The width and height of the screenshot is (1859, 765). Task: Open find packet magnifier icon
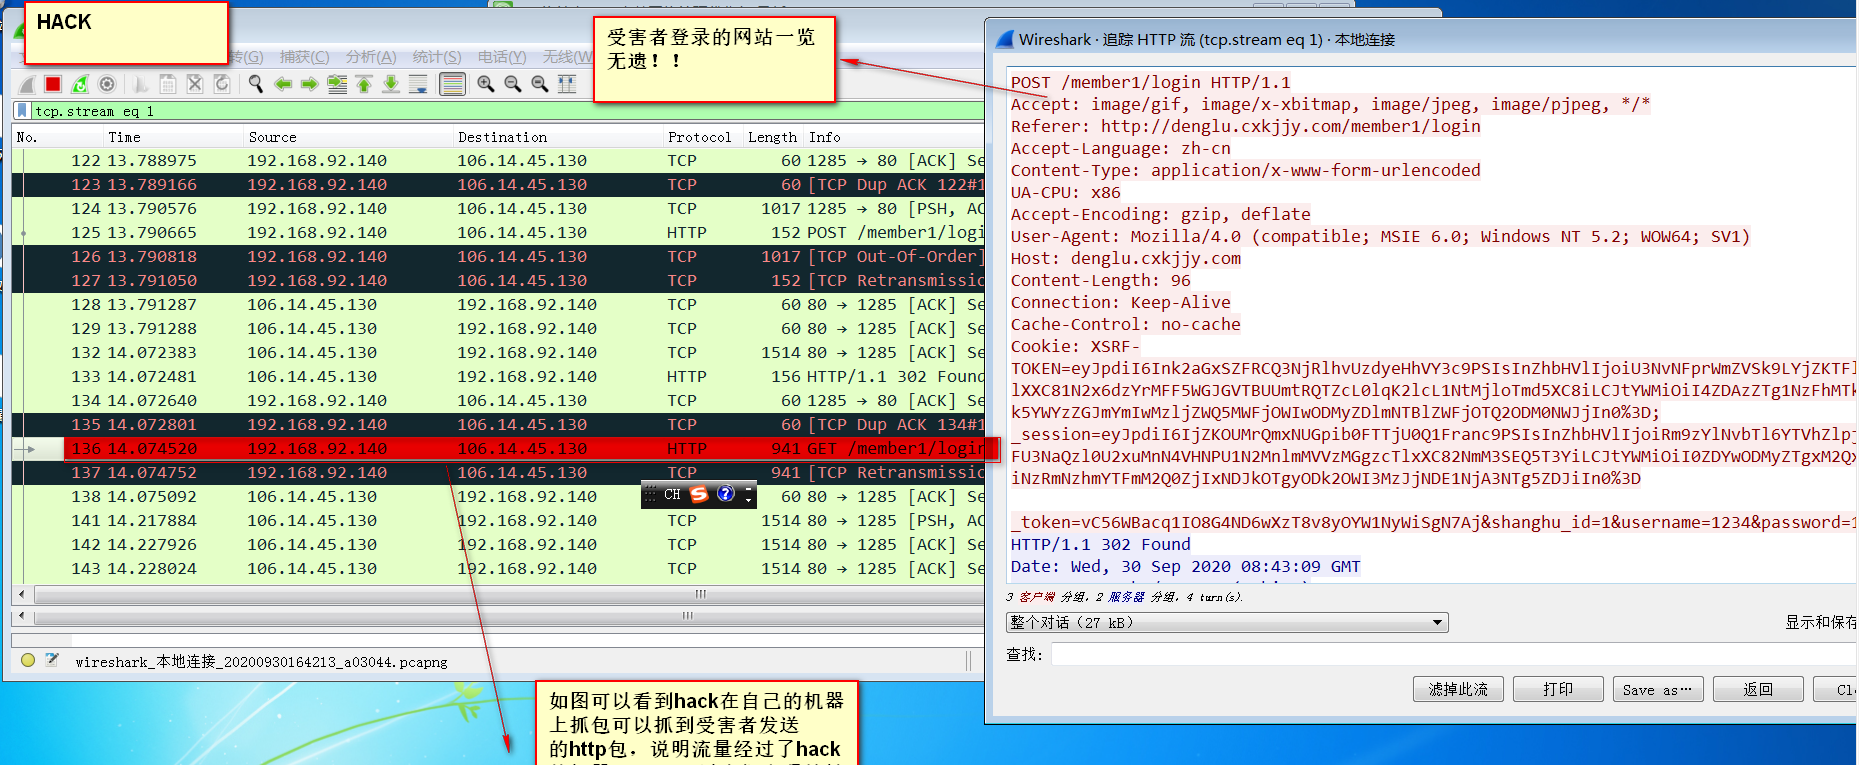256,84
